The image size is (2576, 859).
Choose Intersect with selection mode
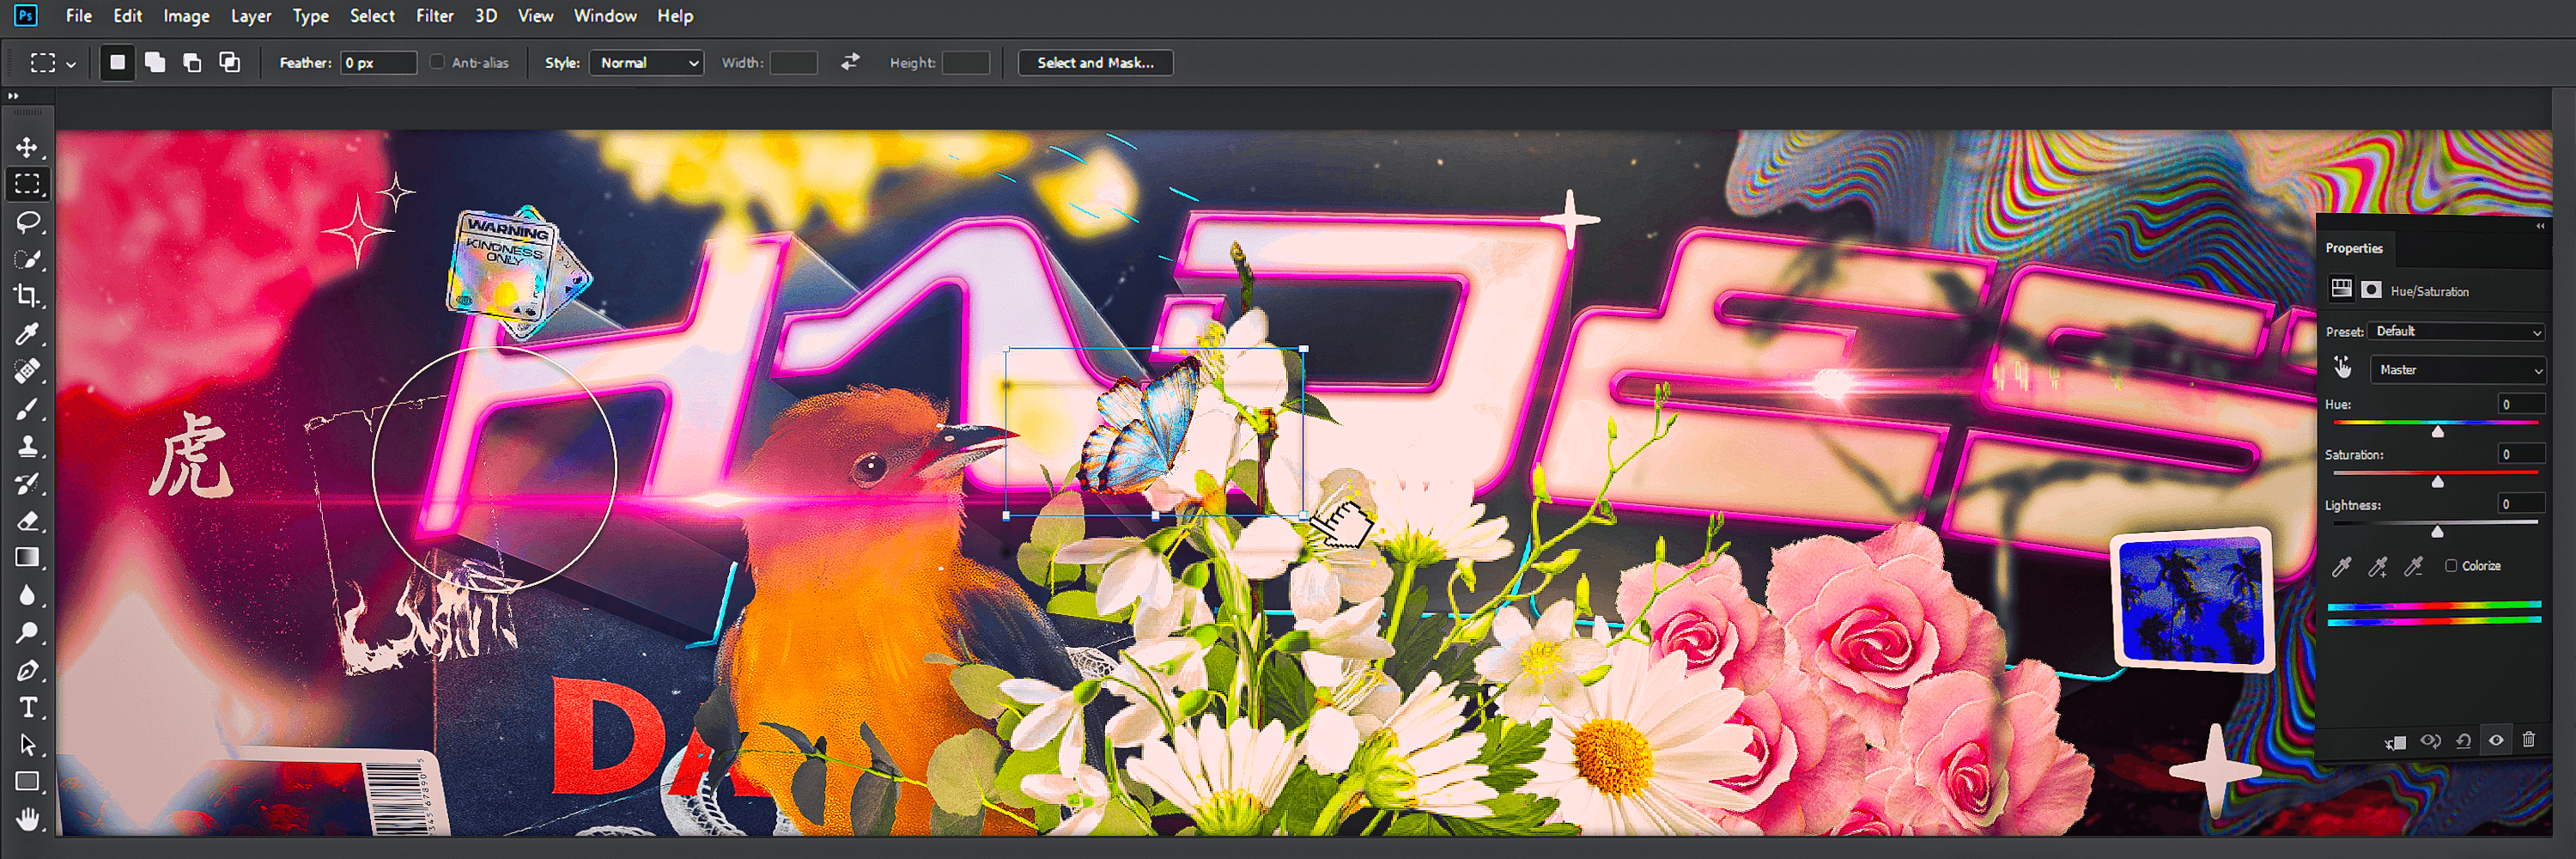point(230,62)
